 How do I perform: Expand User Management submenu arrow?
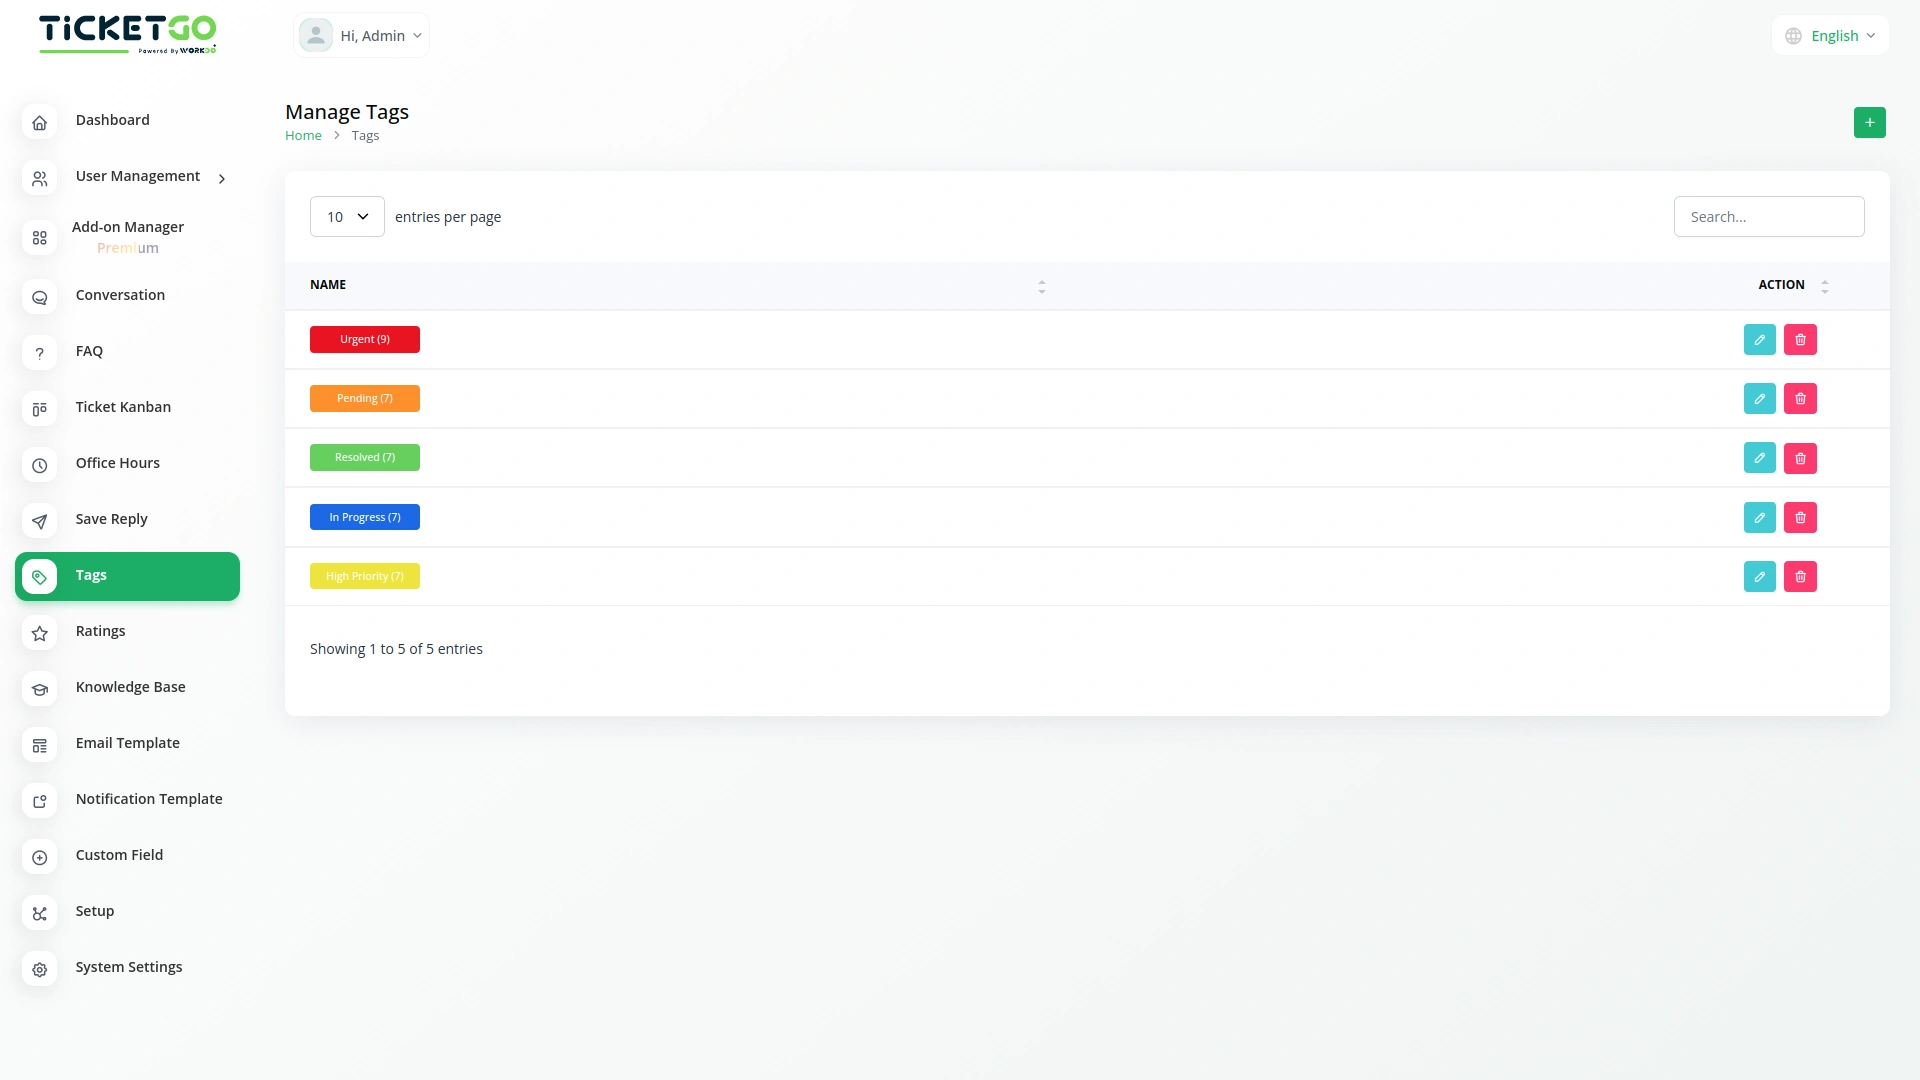click(x=222, y=178)
